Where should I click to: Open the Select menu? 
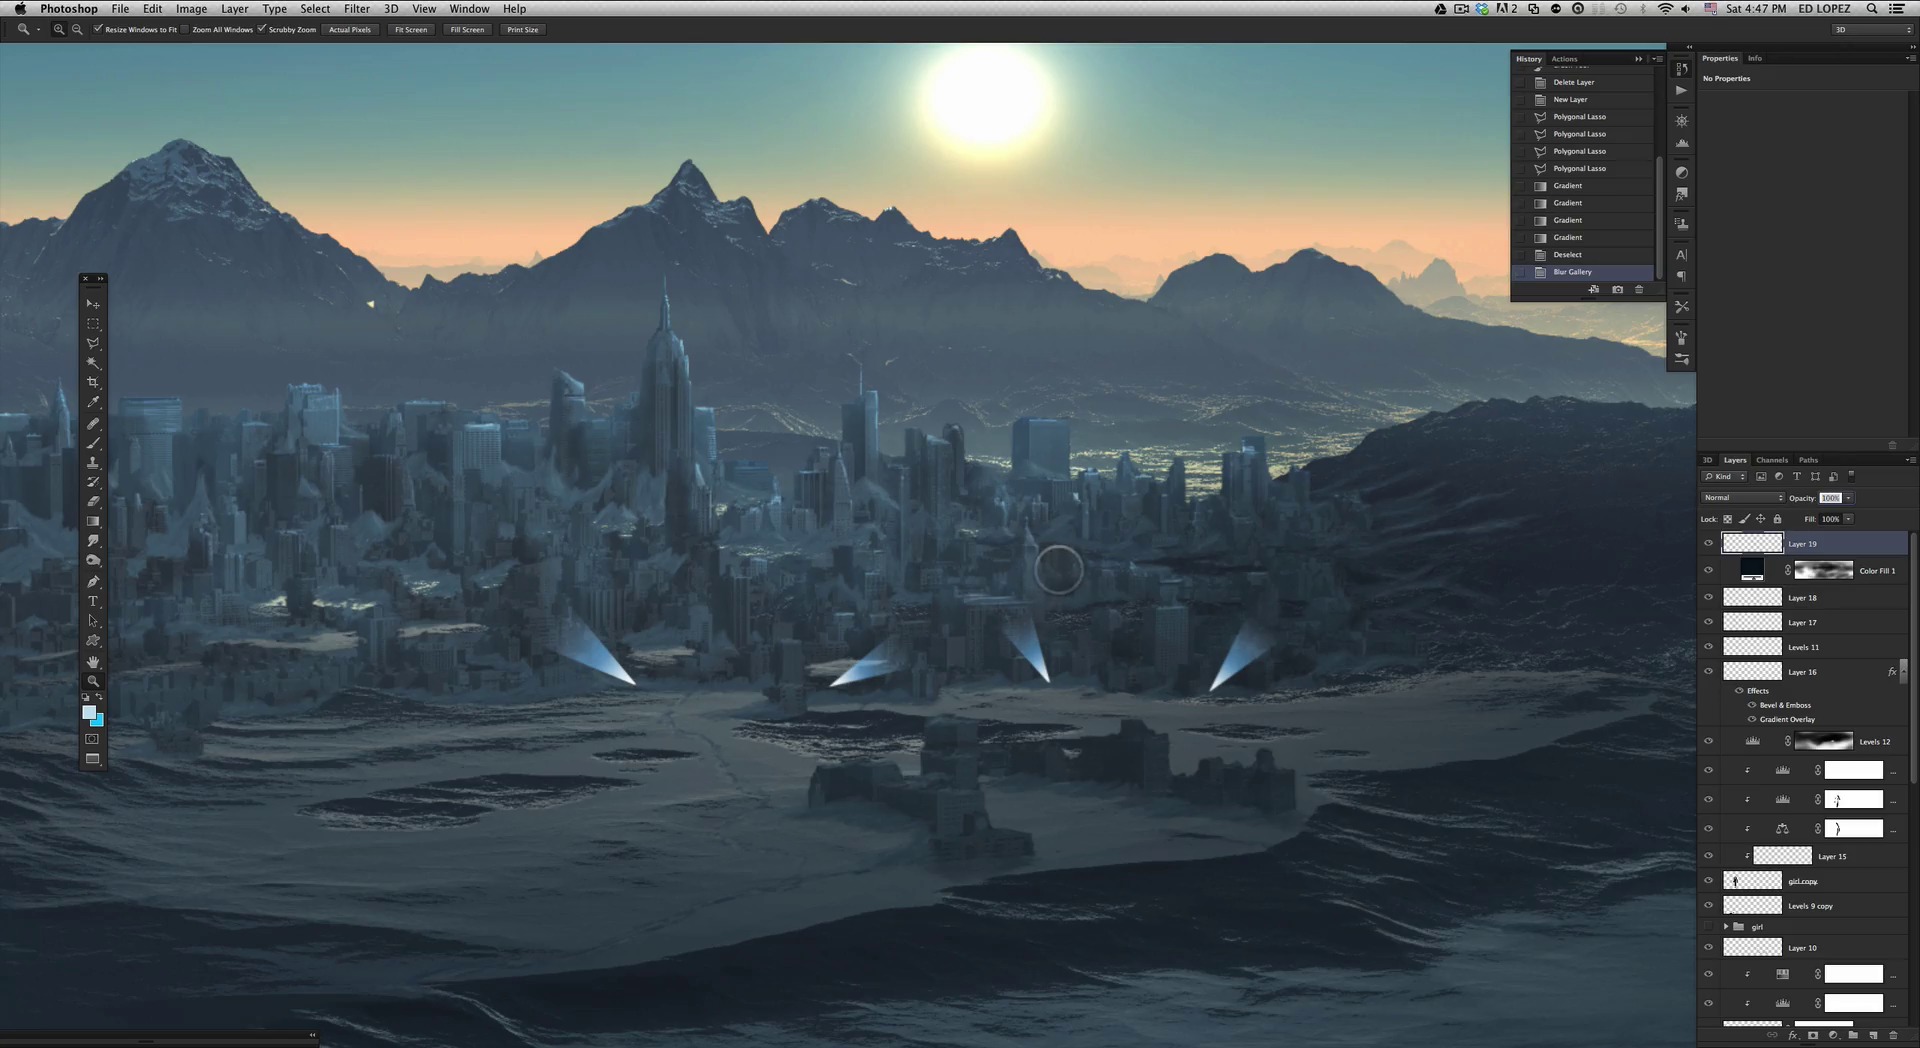(315, 9)
